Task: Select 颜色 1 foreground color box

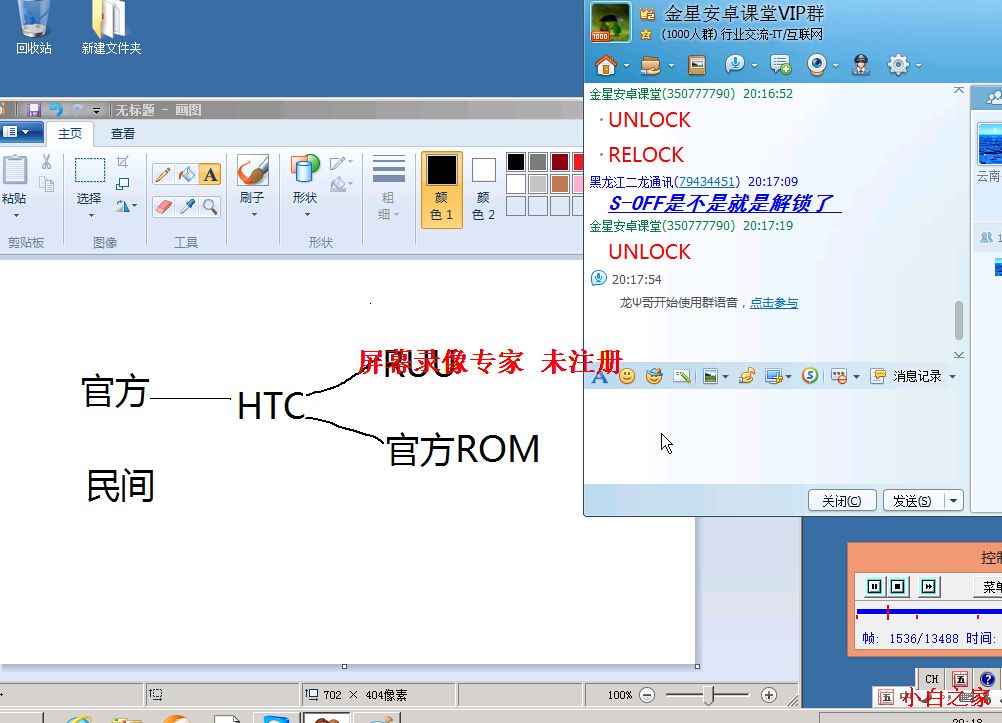Action: pos(442,189)
